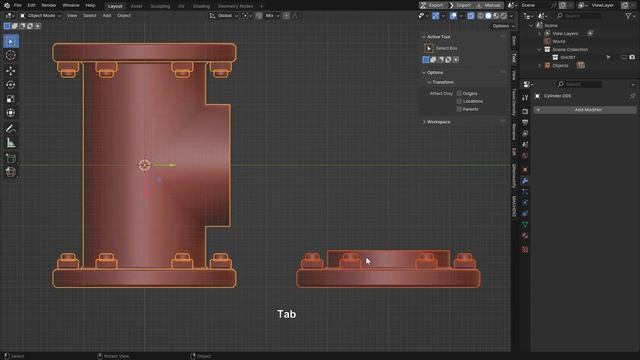The width and height of the screenshot is (640, 360).
Task: Click the Blender logo menu icon
Action: (x=7, y=5)
